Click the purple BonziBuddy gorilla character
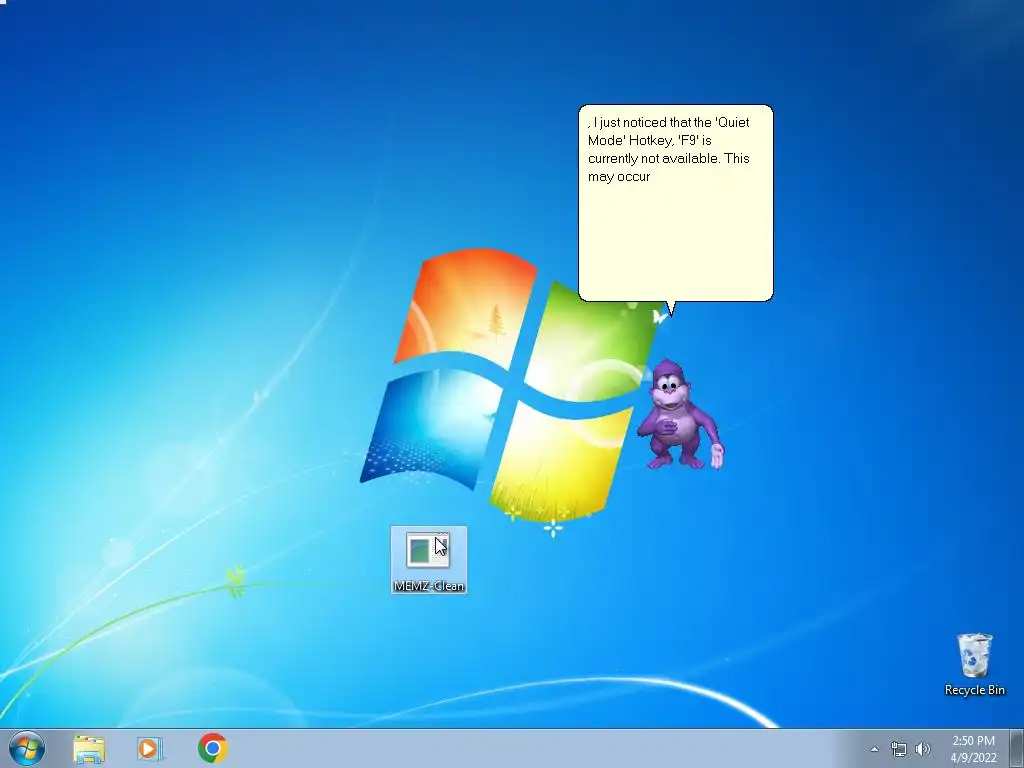 pyautogui.click(x=681, y=414)
